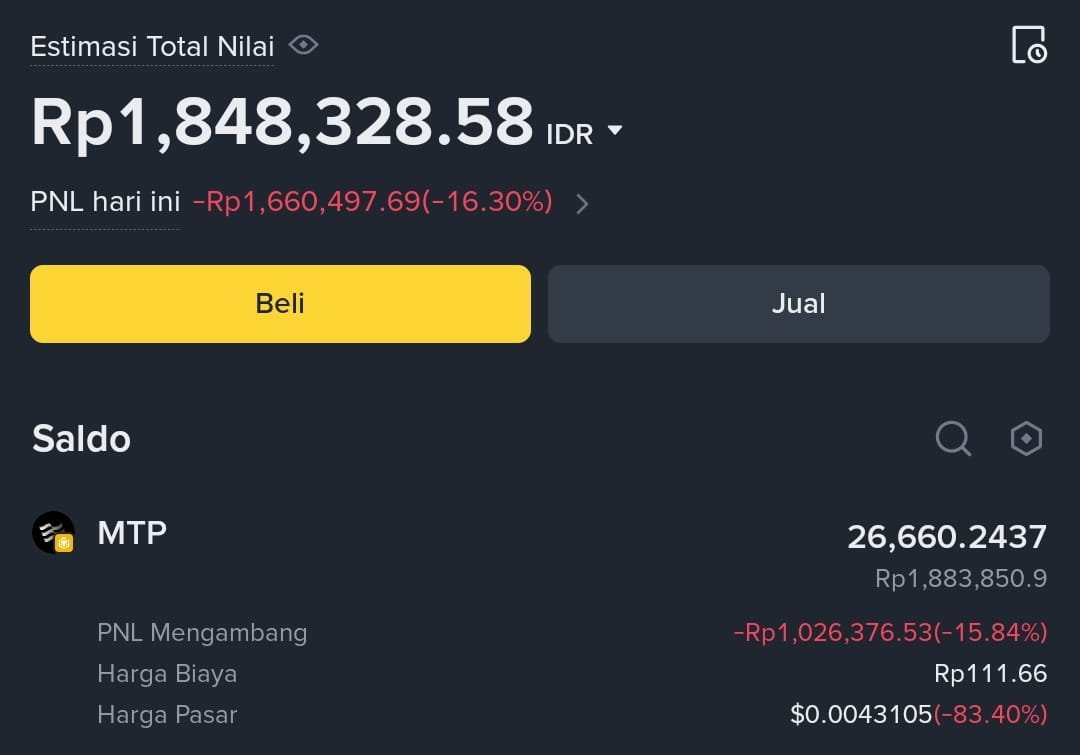Tap the IDR currency label

(570, 134)
